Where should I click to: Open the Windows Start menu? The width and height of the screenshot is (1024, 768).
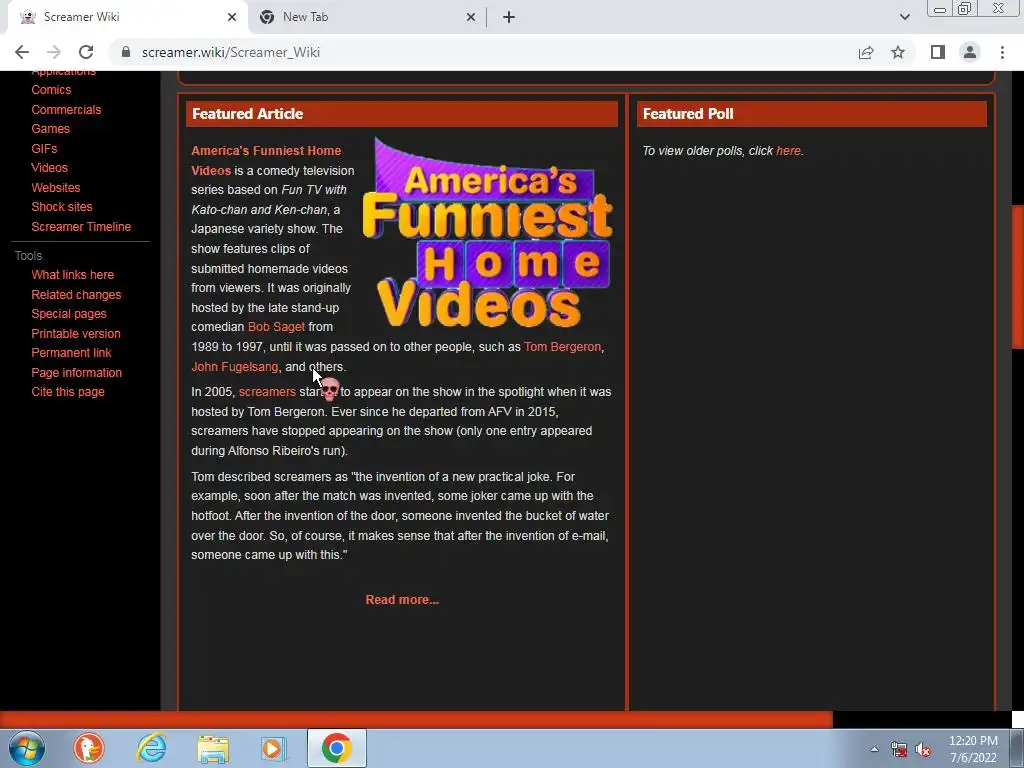(27, 748)
